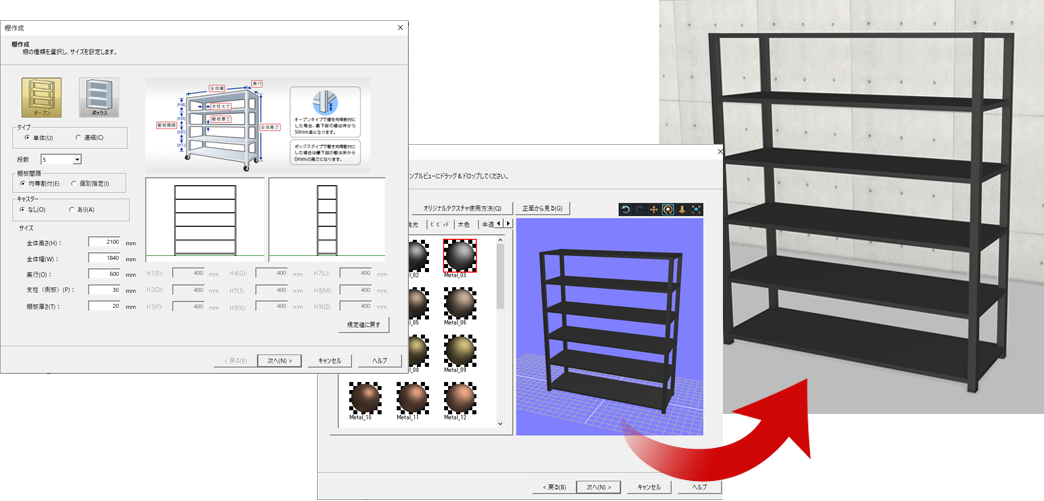Click the 正面から見る(G) button

tap(541, 208)
